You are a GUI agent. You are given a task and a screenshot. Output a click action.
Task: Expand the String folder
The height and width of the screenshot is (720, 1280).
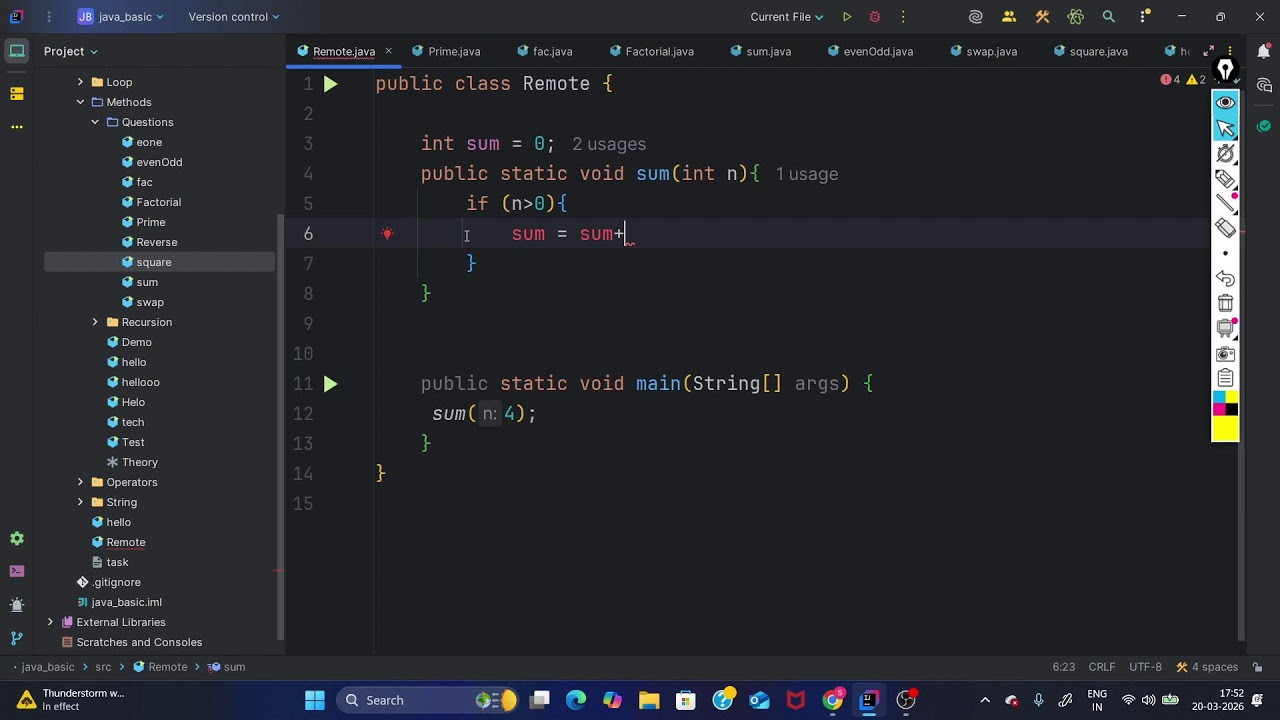pyautogui.click(x=81, y=502)
